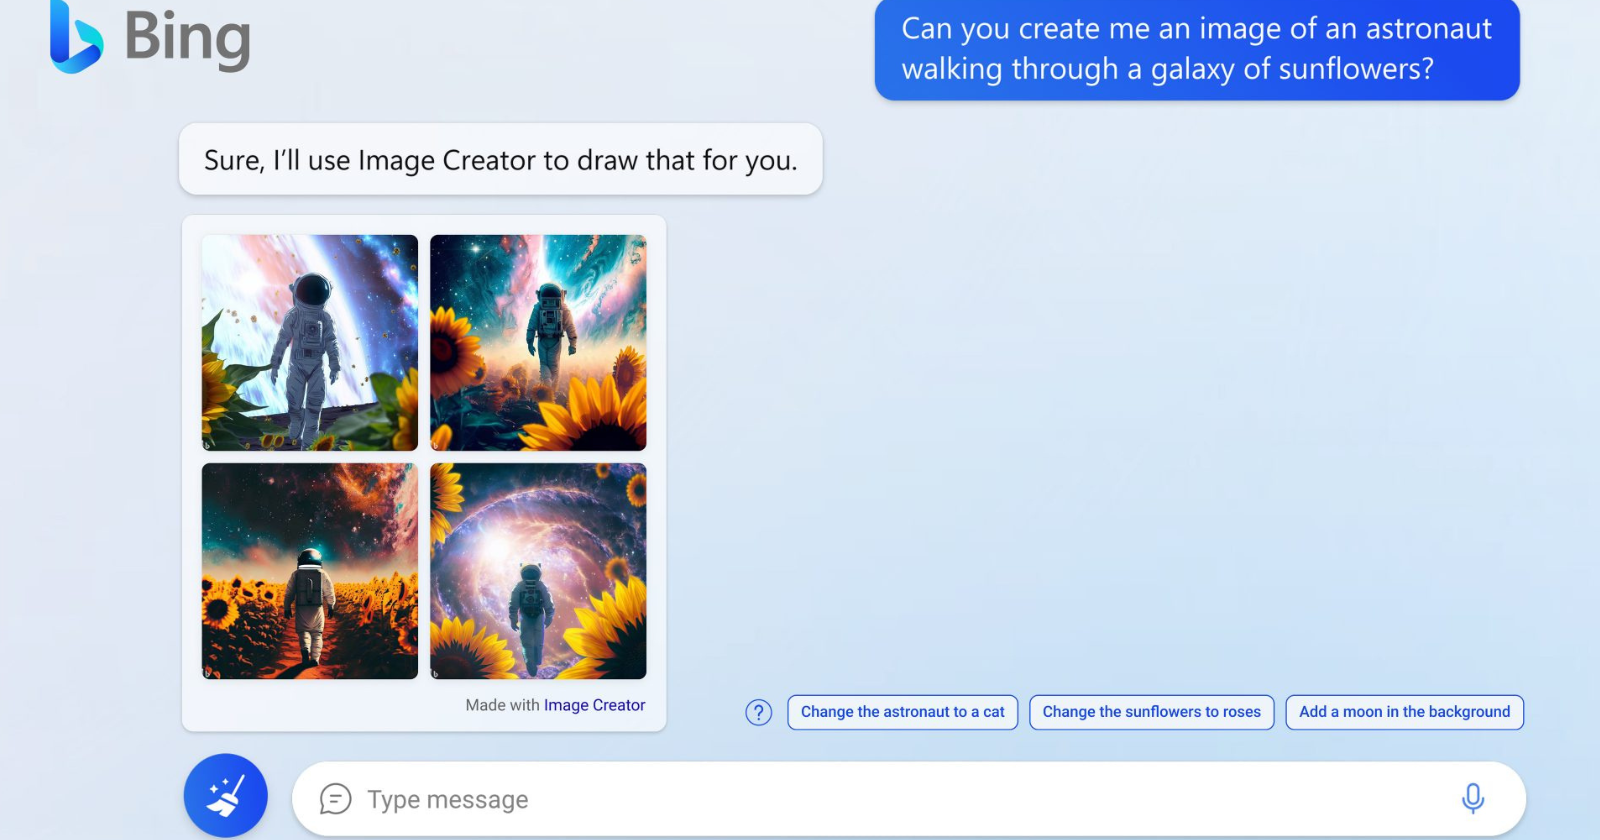Click the Bing logo icon
Screen dimensions: 1600x840
(76, 37)
